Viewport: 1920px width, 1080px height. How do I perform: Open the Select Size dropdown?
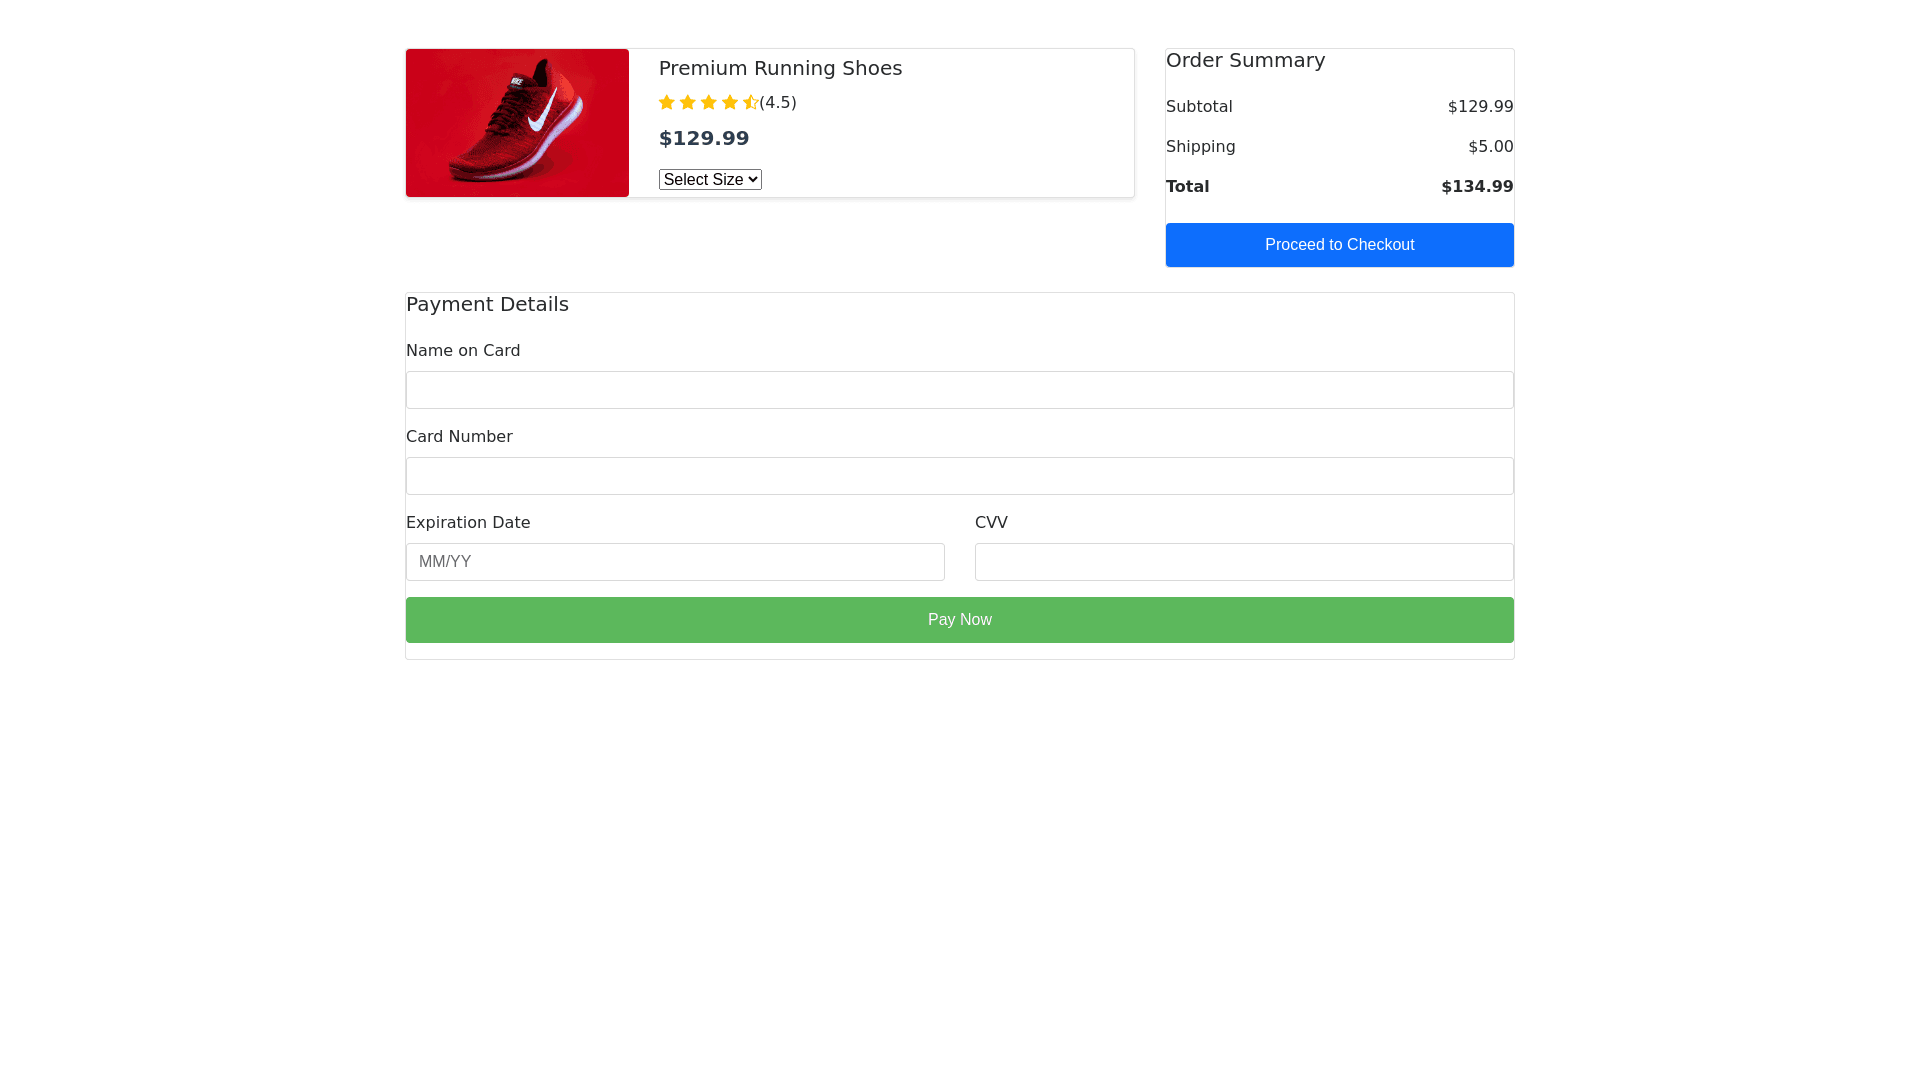point(710,180)
